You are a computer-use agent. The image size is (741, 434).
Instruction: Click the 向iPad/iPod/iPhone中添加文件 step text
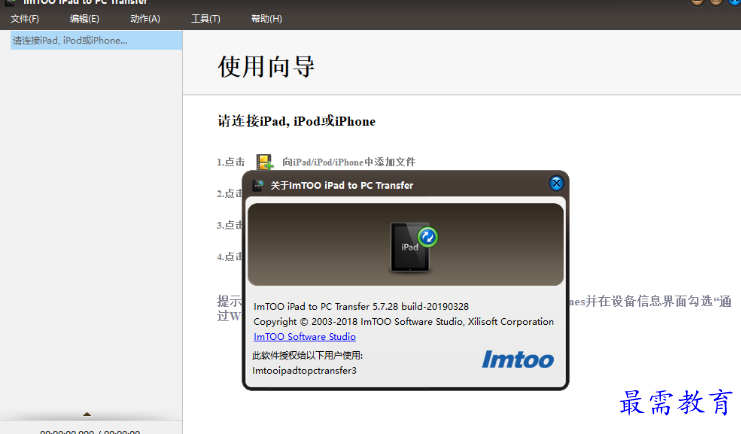tap(349, 162)
